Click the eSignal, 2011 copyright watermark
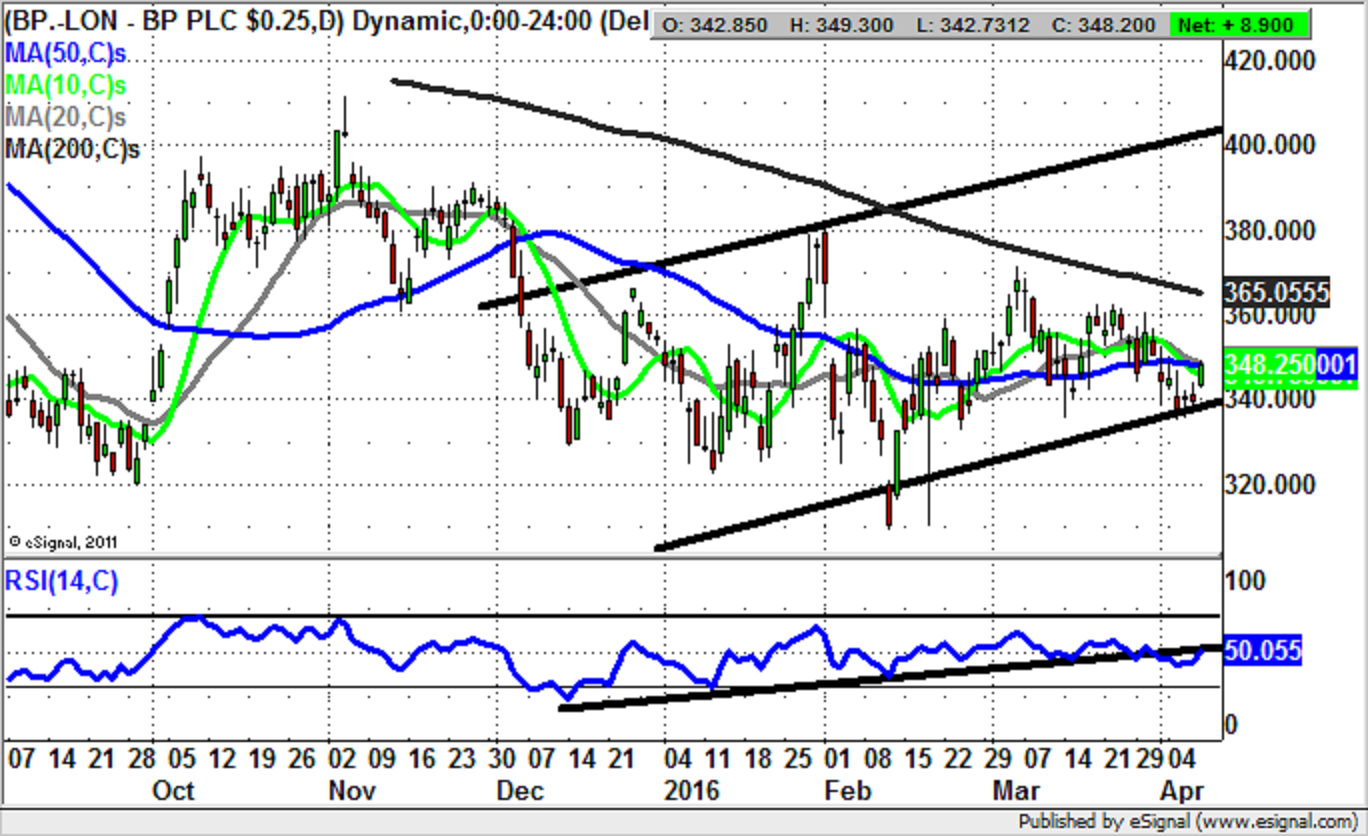Screen dimensions: 1368x836 64,541
